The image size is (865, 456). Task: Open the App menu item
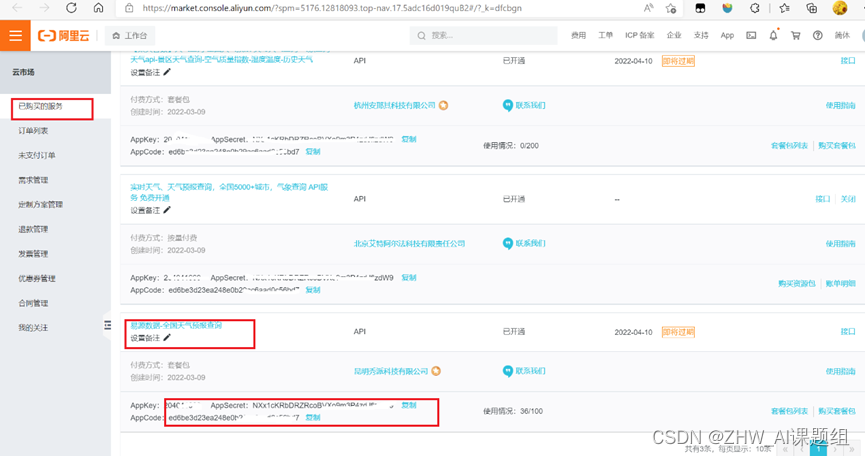727,35
